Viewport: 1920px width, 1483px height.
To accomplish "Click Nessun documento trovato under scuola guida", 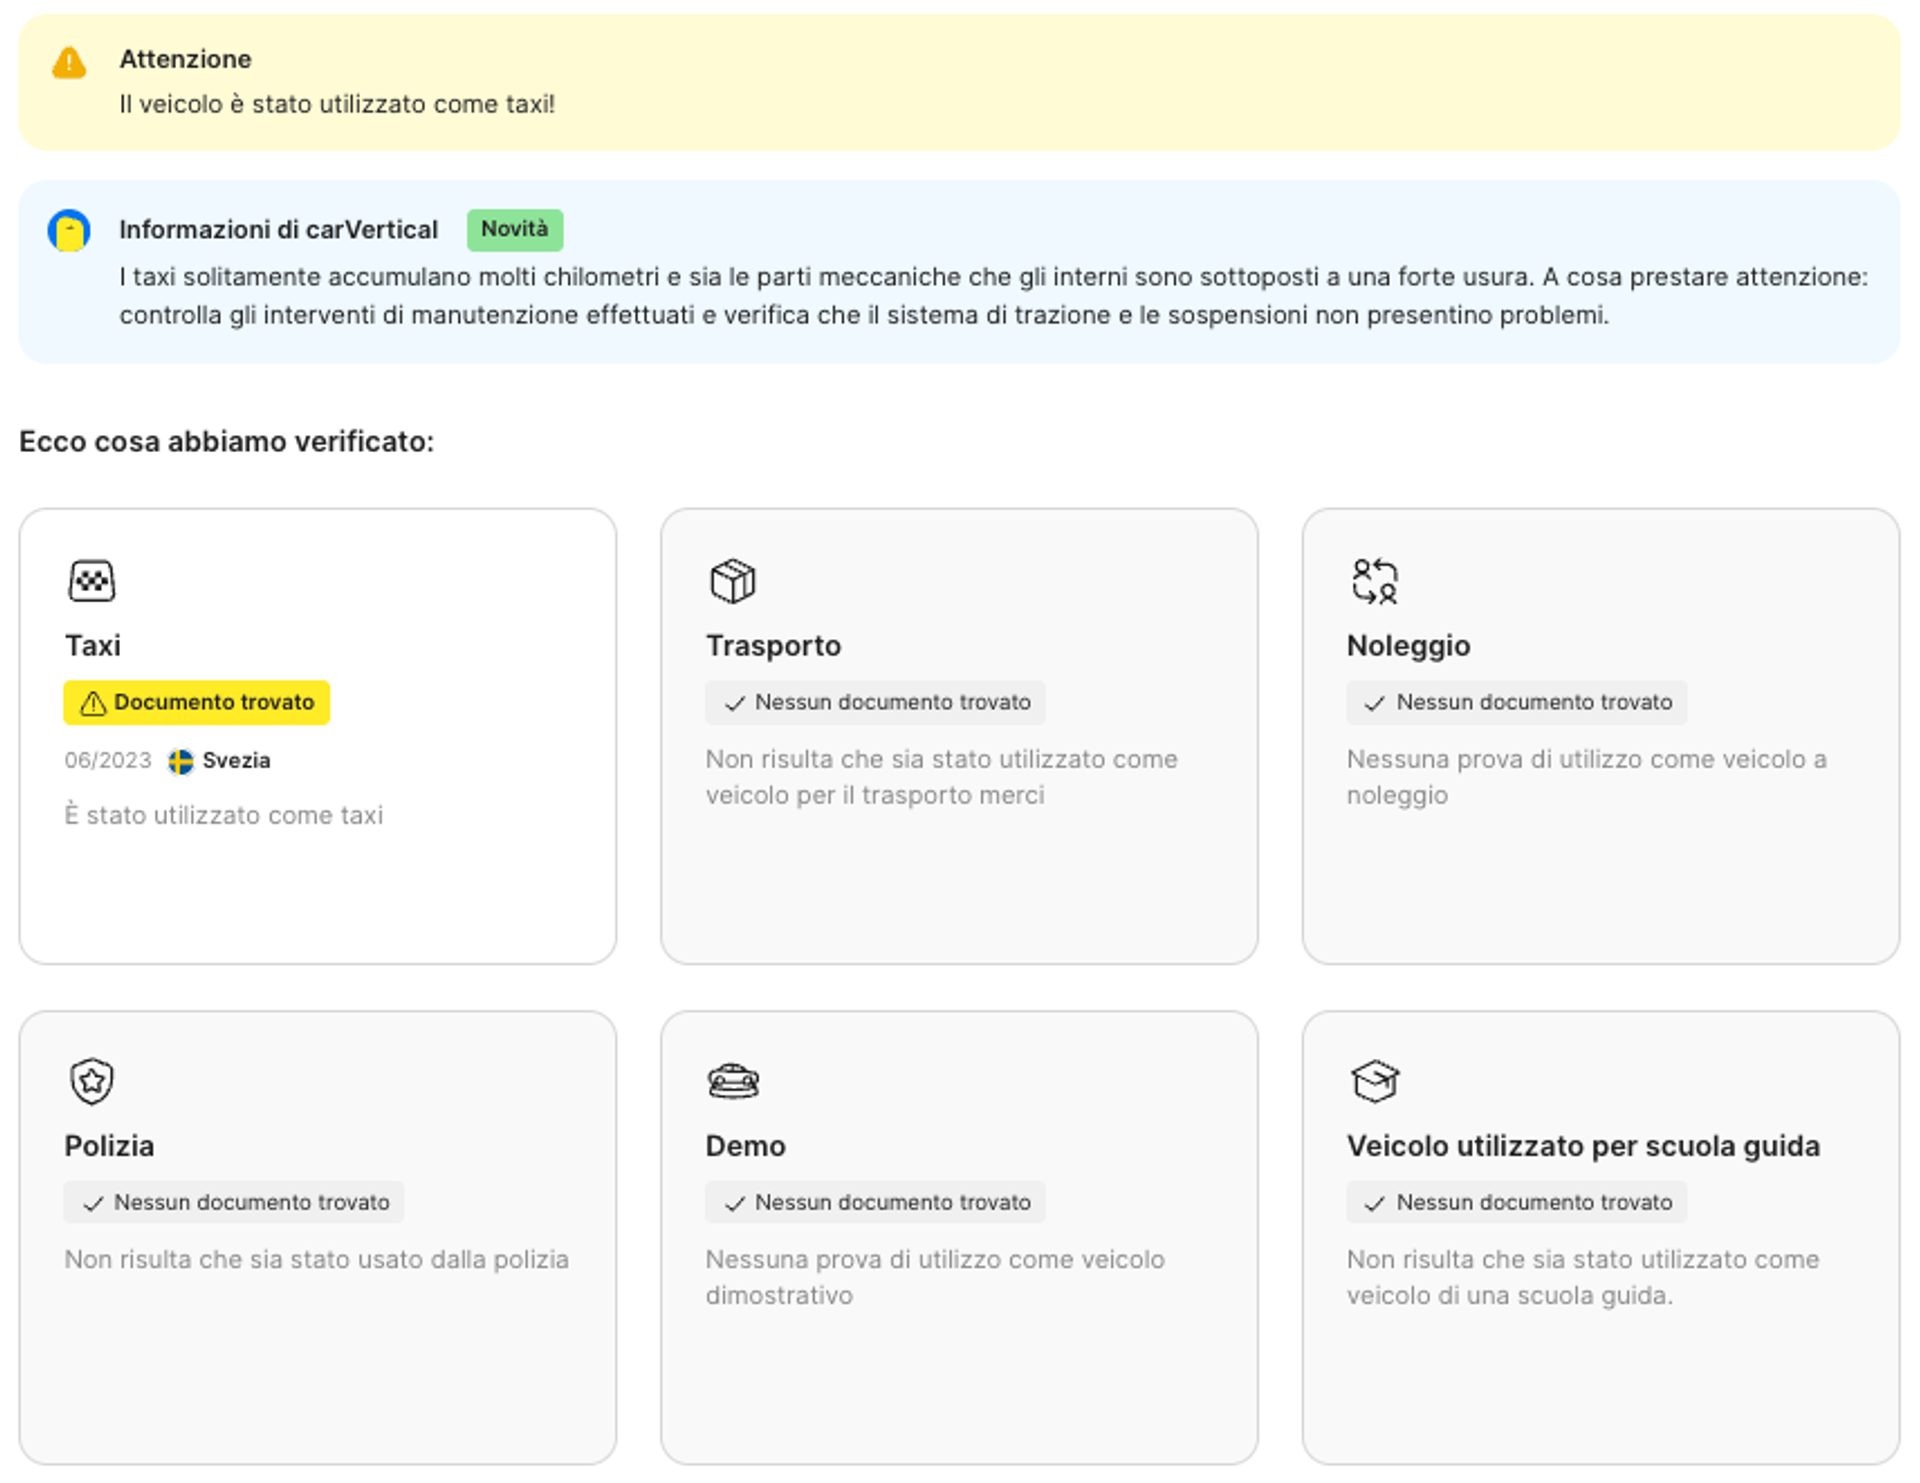I will 1516,1203.
